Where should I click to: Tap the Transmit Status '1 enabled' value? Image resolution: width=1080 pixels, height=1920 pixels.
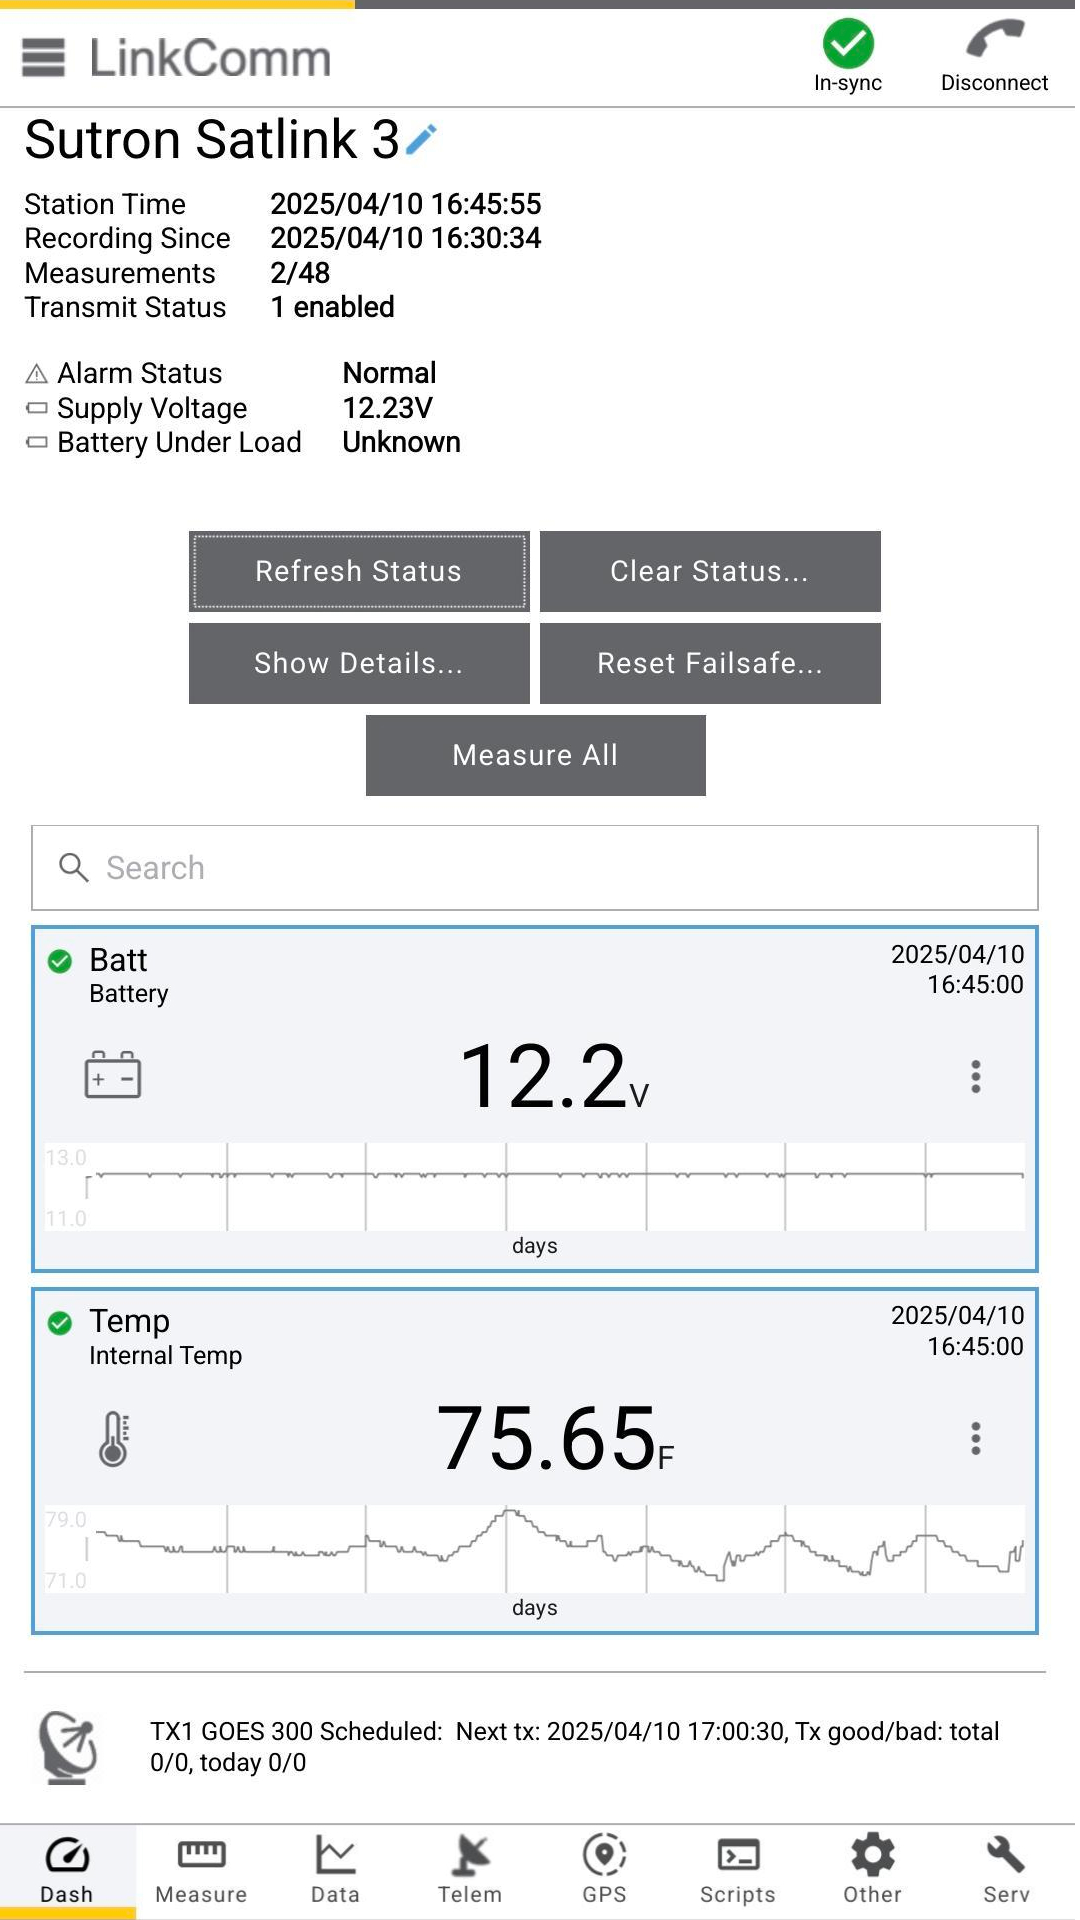(333, 307)
